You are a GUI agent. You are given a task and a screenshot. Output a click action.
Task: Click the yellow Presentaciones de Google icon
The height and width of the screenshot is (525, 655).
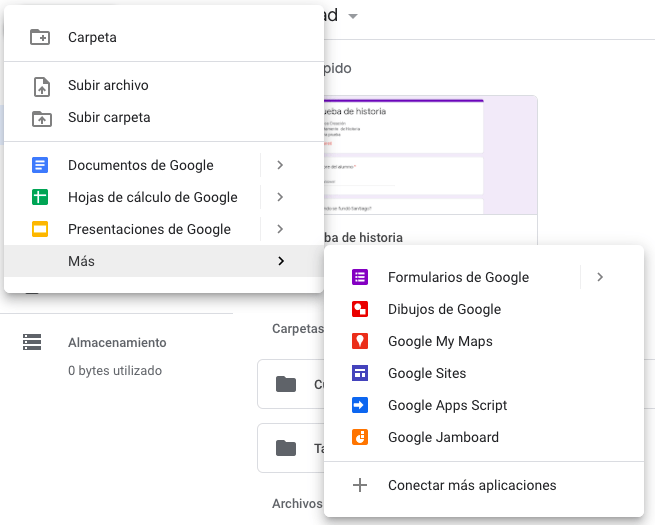pyautogui.click(x=40, y=229)
